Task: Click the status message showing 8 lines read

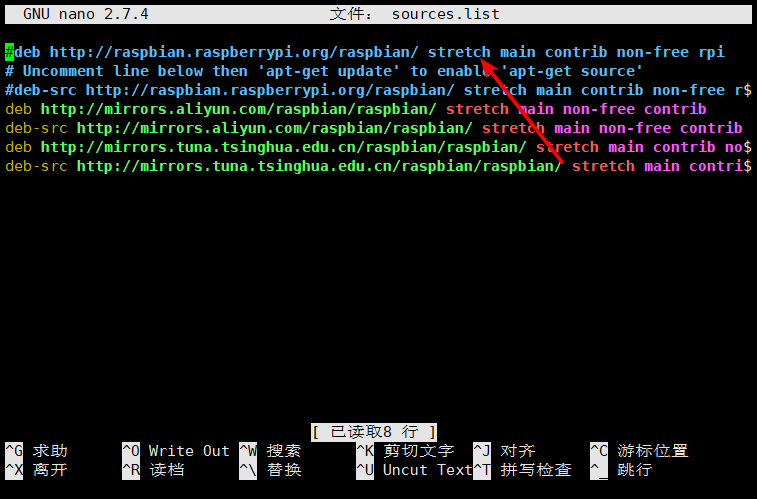Action: 374,432
